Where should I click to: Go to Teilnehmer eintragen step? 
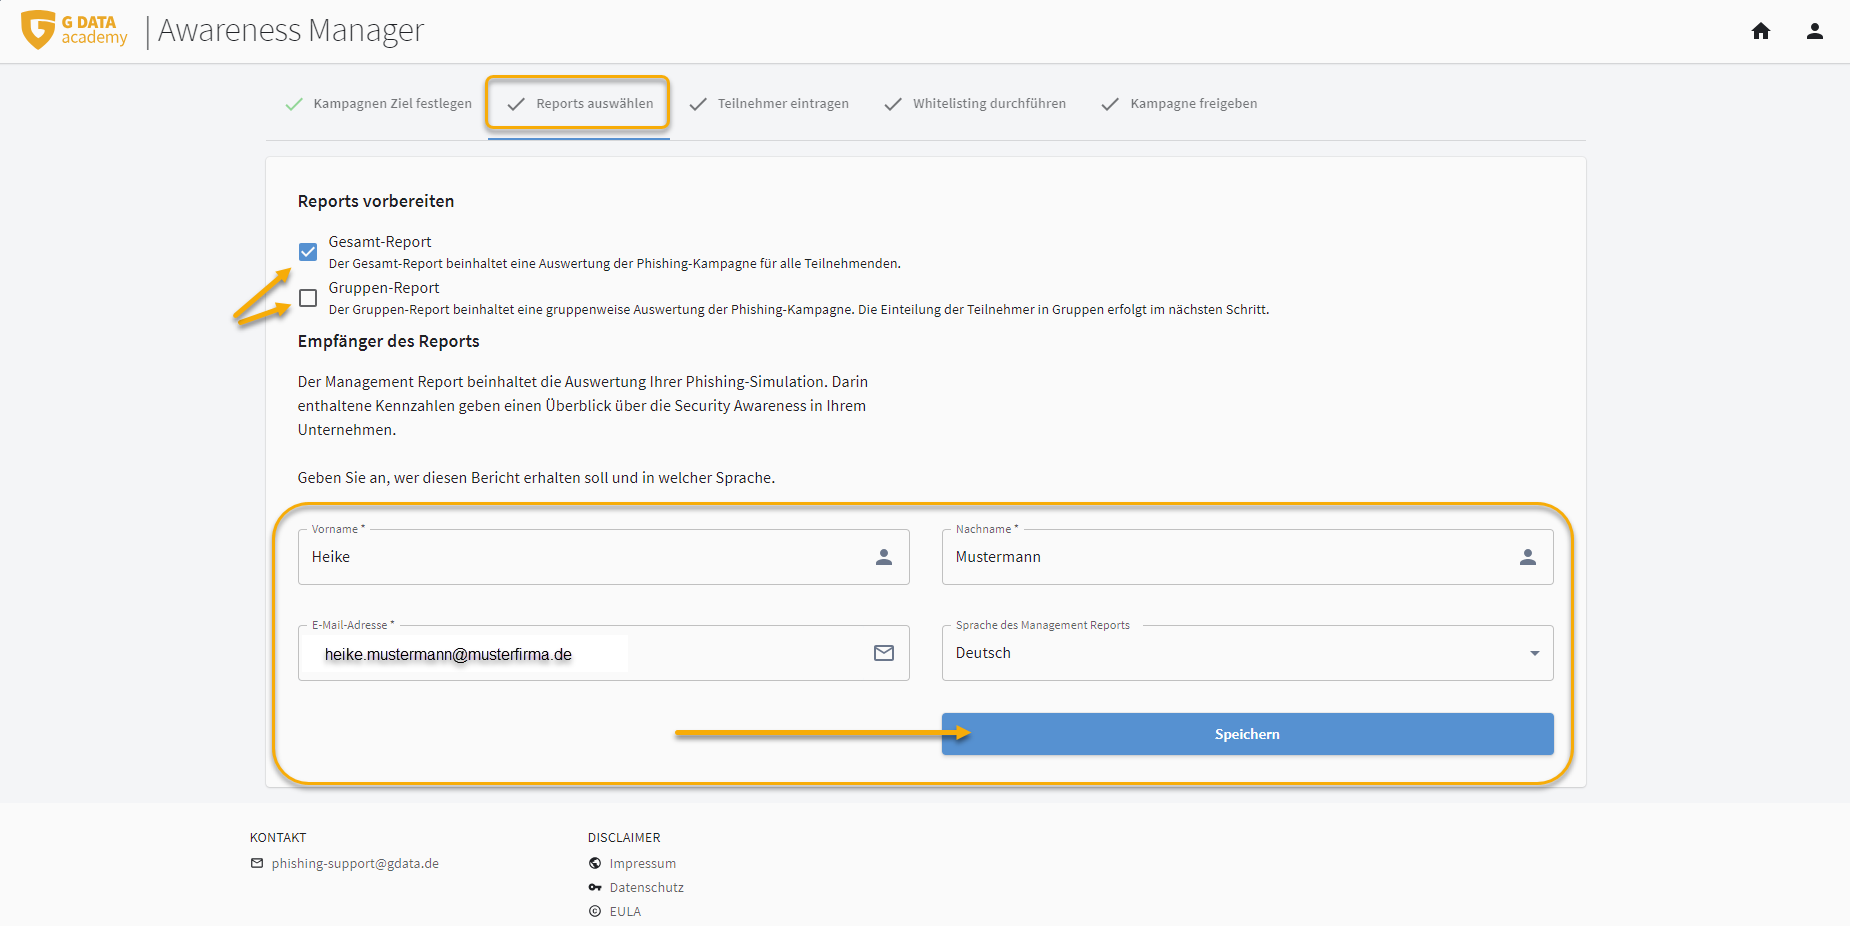pos(769,104)
